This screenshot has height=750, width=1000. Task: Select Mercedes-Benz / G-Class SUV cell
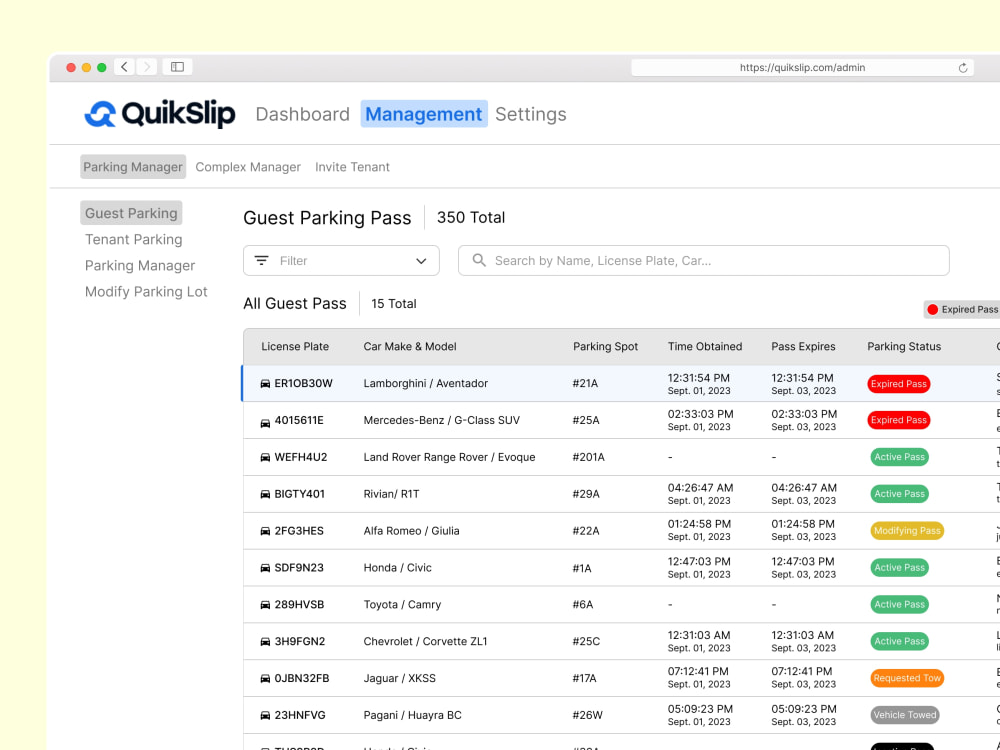click(441, 420)
